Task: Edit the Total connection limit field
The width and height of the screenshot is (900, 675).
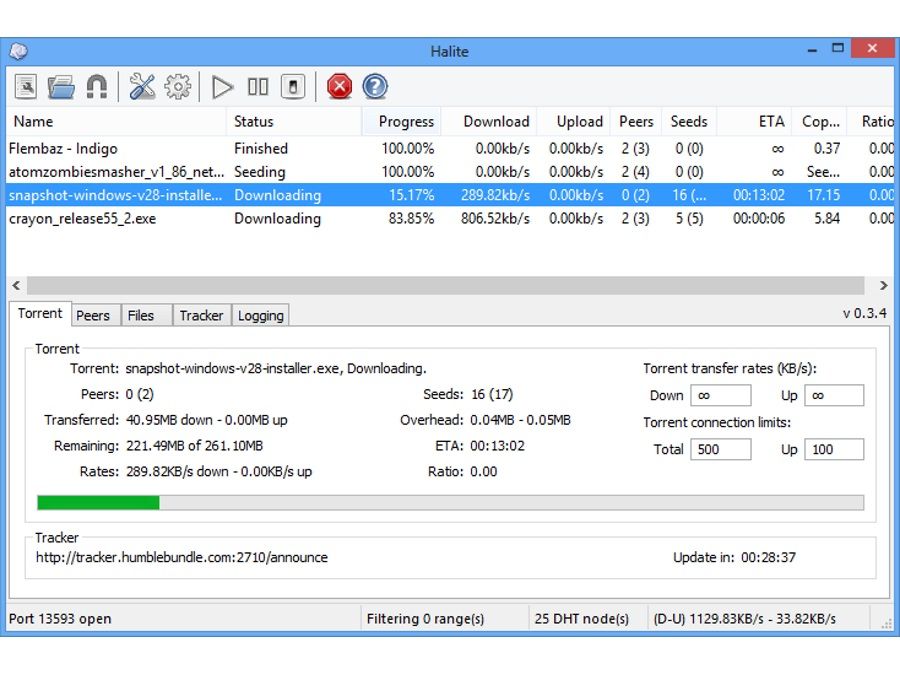Action: pos(719,449)
